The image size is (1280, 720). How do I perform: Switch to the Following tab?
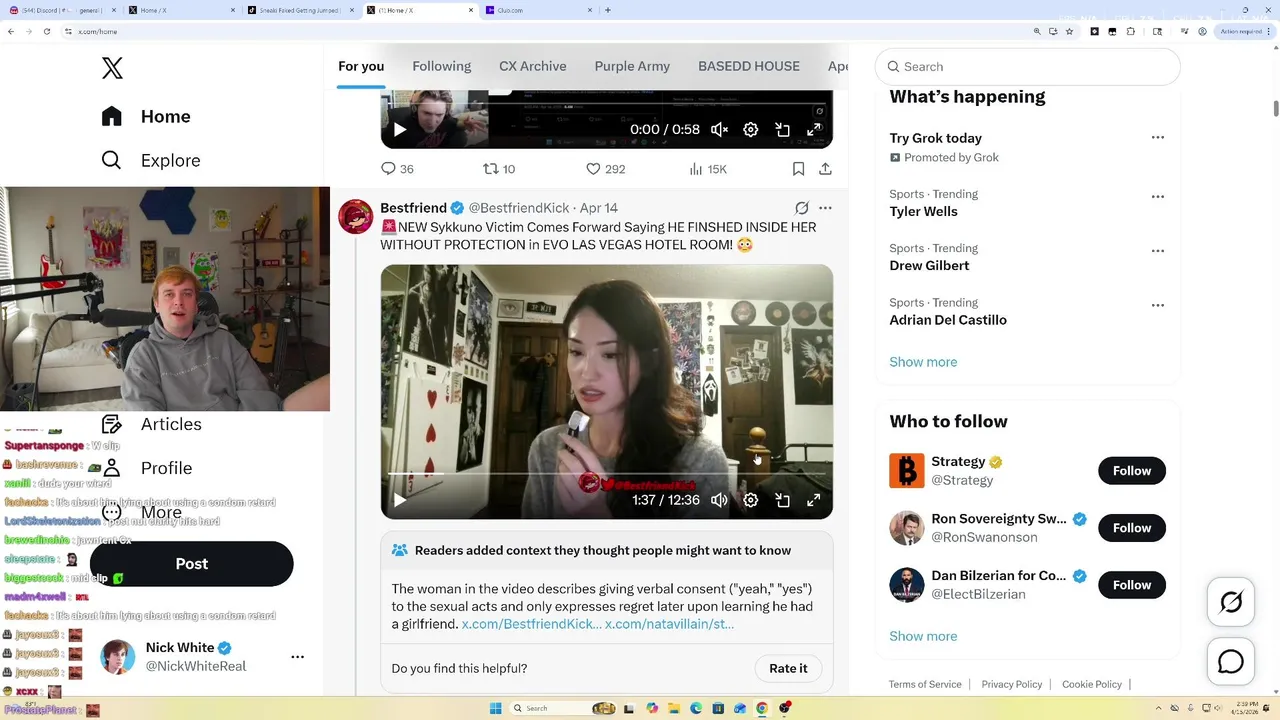click(441, 66)
